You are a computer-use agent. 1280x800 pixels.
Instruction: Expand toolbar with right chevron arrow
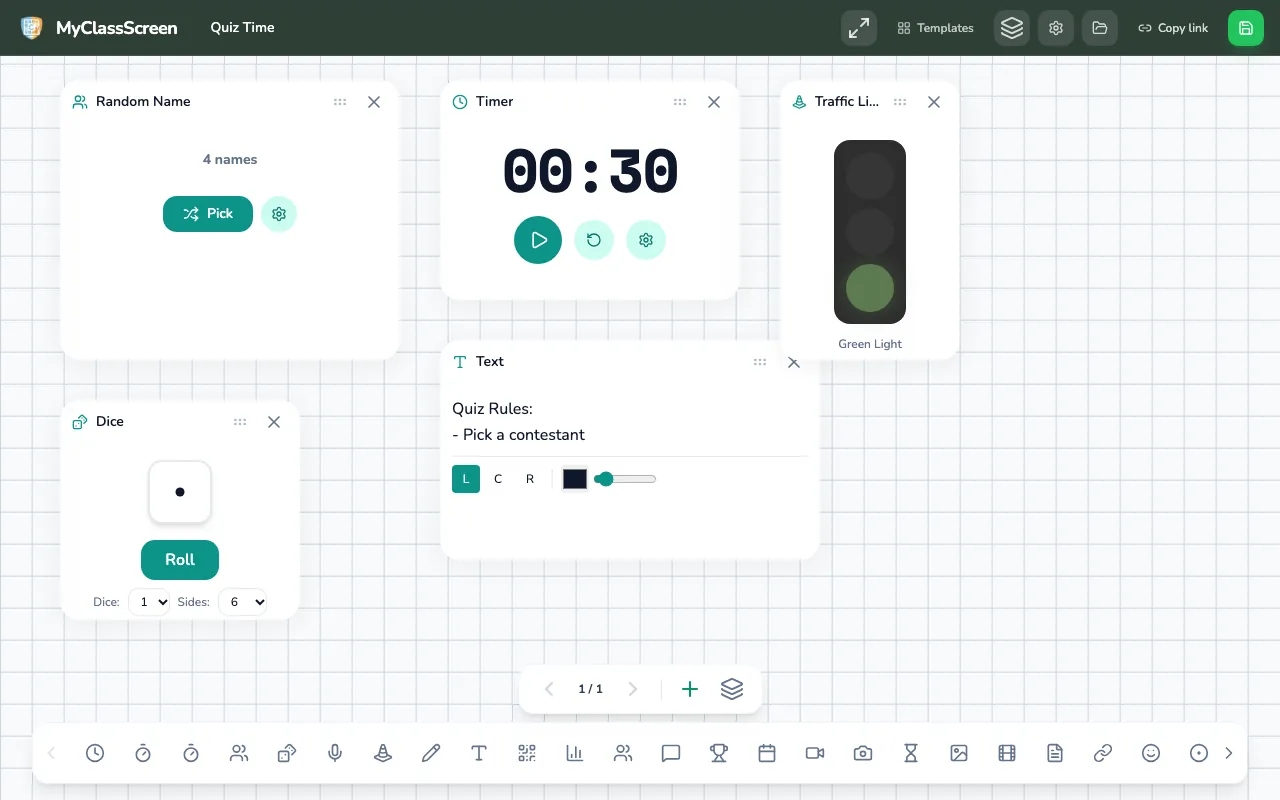click(x=1229, y=753)
